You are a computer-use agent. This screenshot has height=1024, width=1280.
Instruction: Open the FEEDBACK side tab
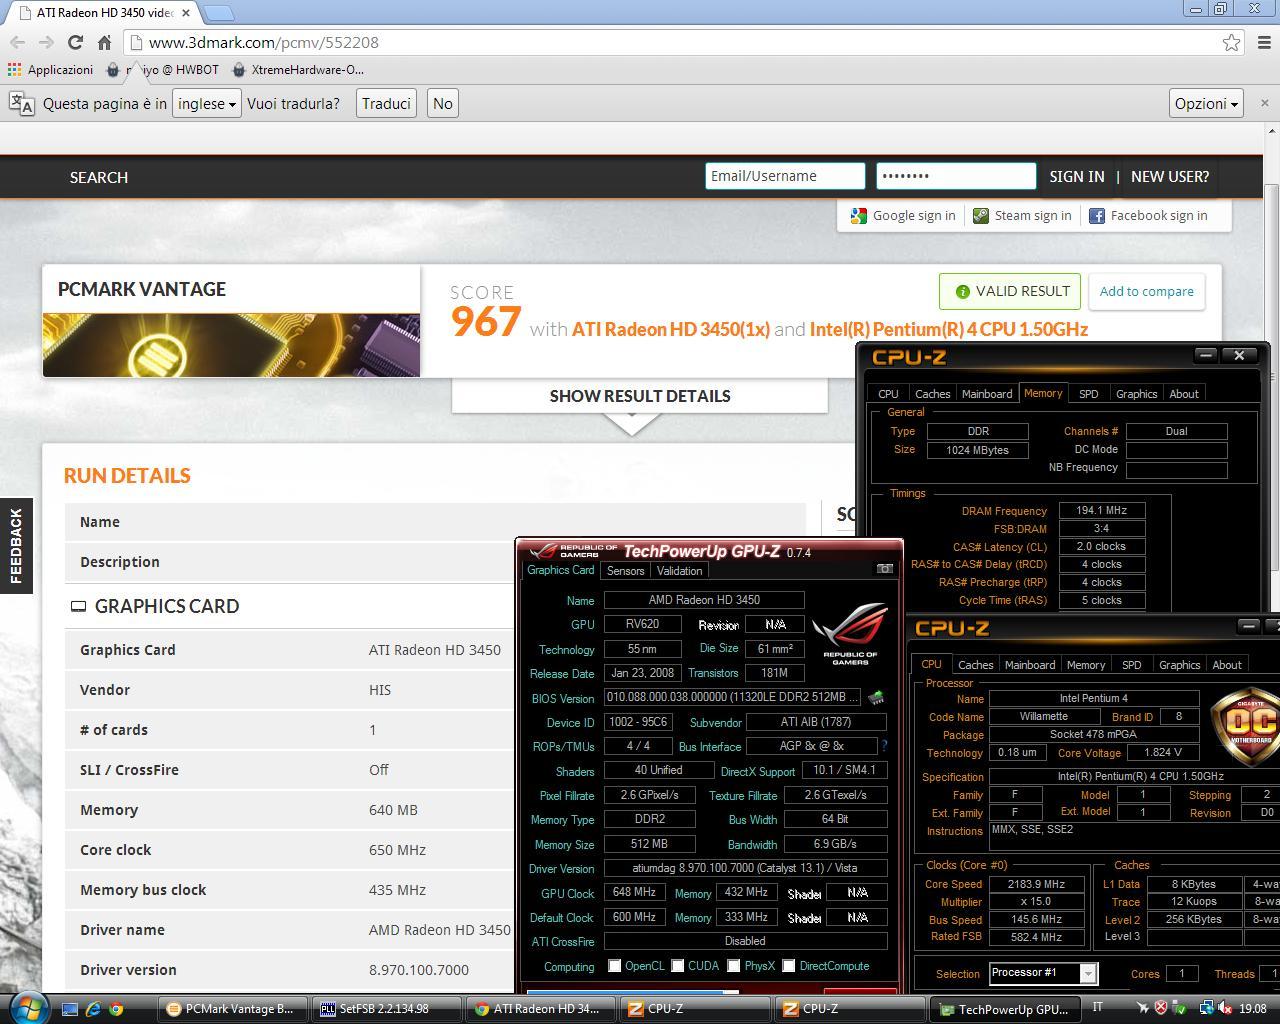coord(16,545)
